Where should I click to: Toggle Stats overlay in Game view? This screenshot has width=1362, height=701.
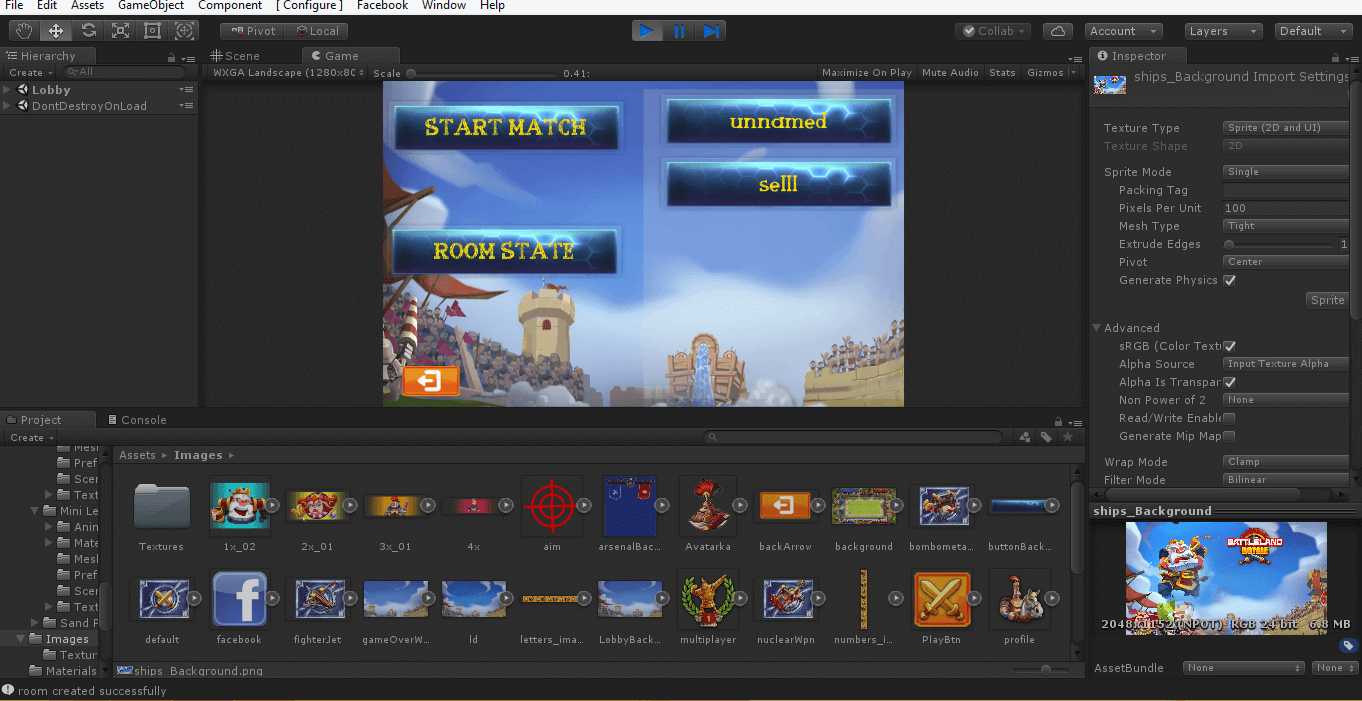click(1002, 72)
